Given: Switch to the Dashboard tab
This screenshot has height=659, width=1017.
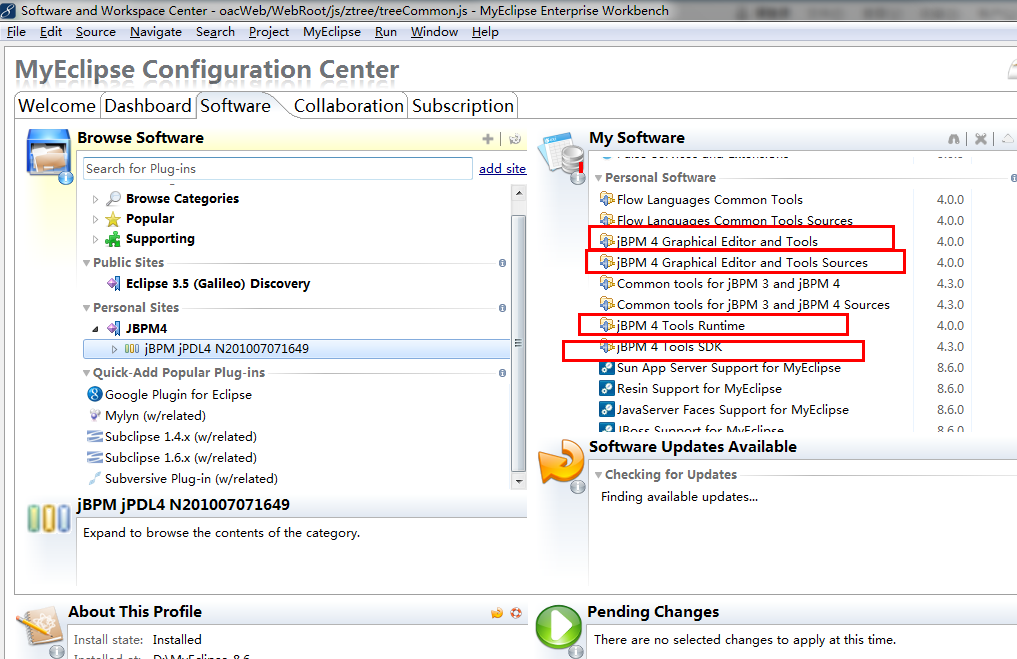Looking at the screenshot, I should [148, 106].
